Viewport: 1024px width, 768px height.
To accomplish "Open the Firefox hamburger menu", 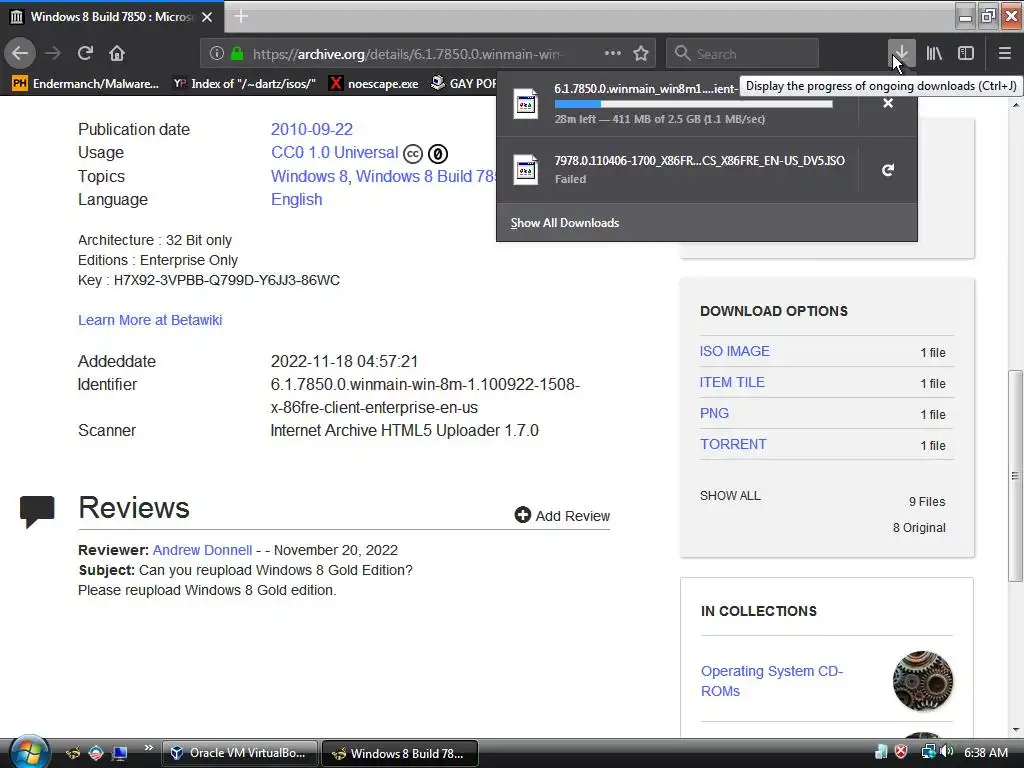I will (x=1004, y=53).
